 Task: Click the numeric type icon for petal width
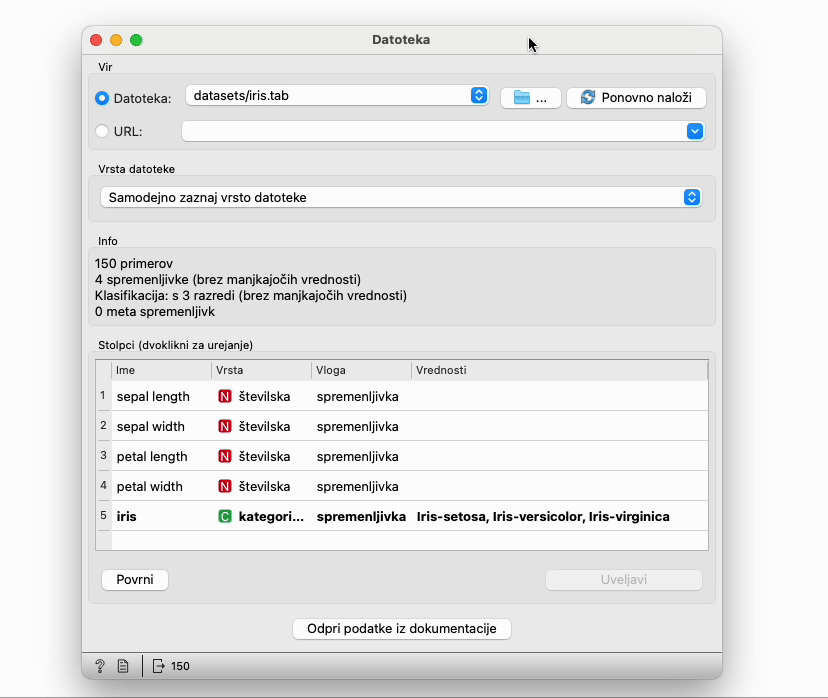tap(225, 486)
